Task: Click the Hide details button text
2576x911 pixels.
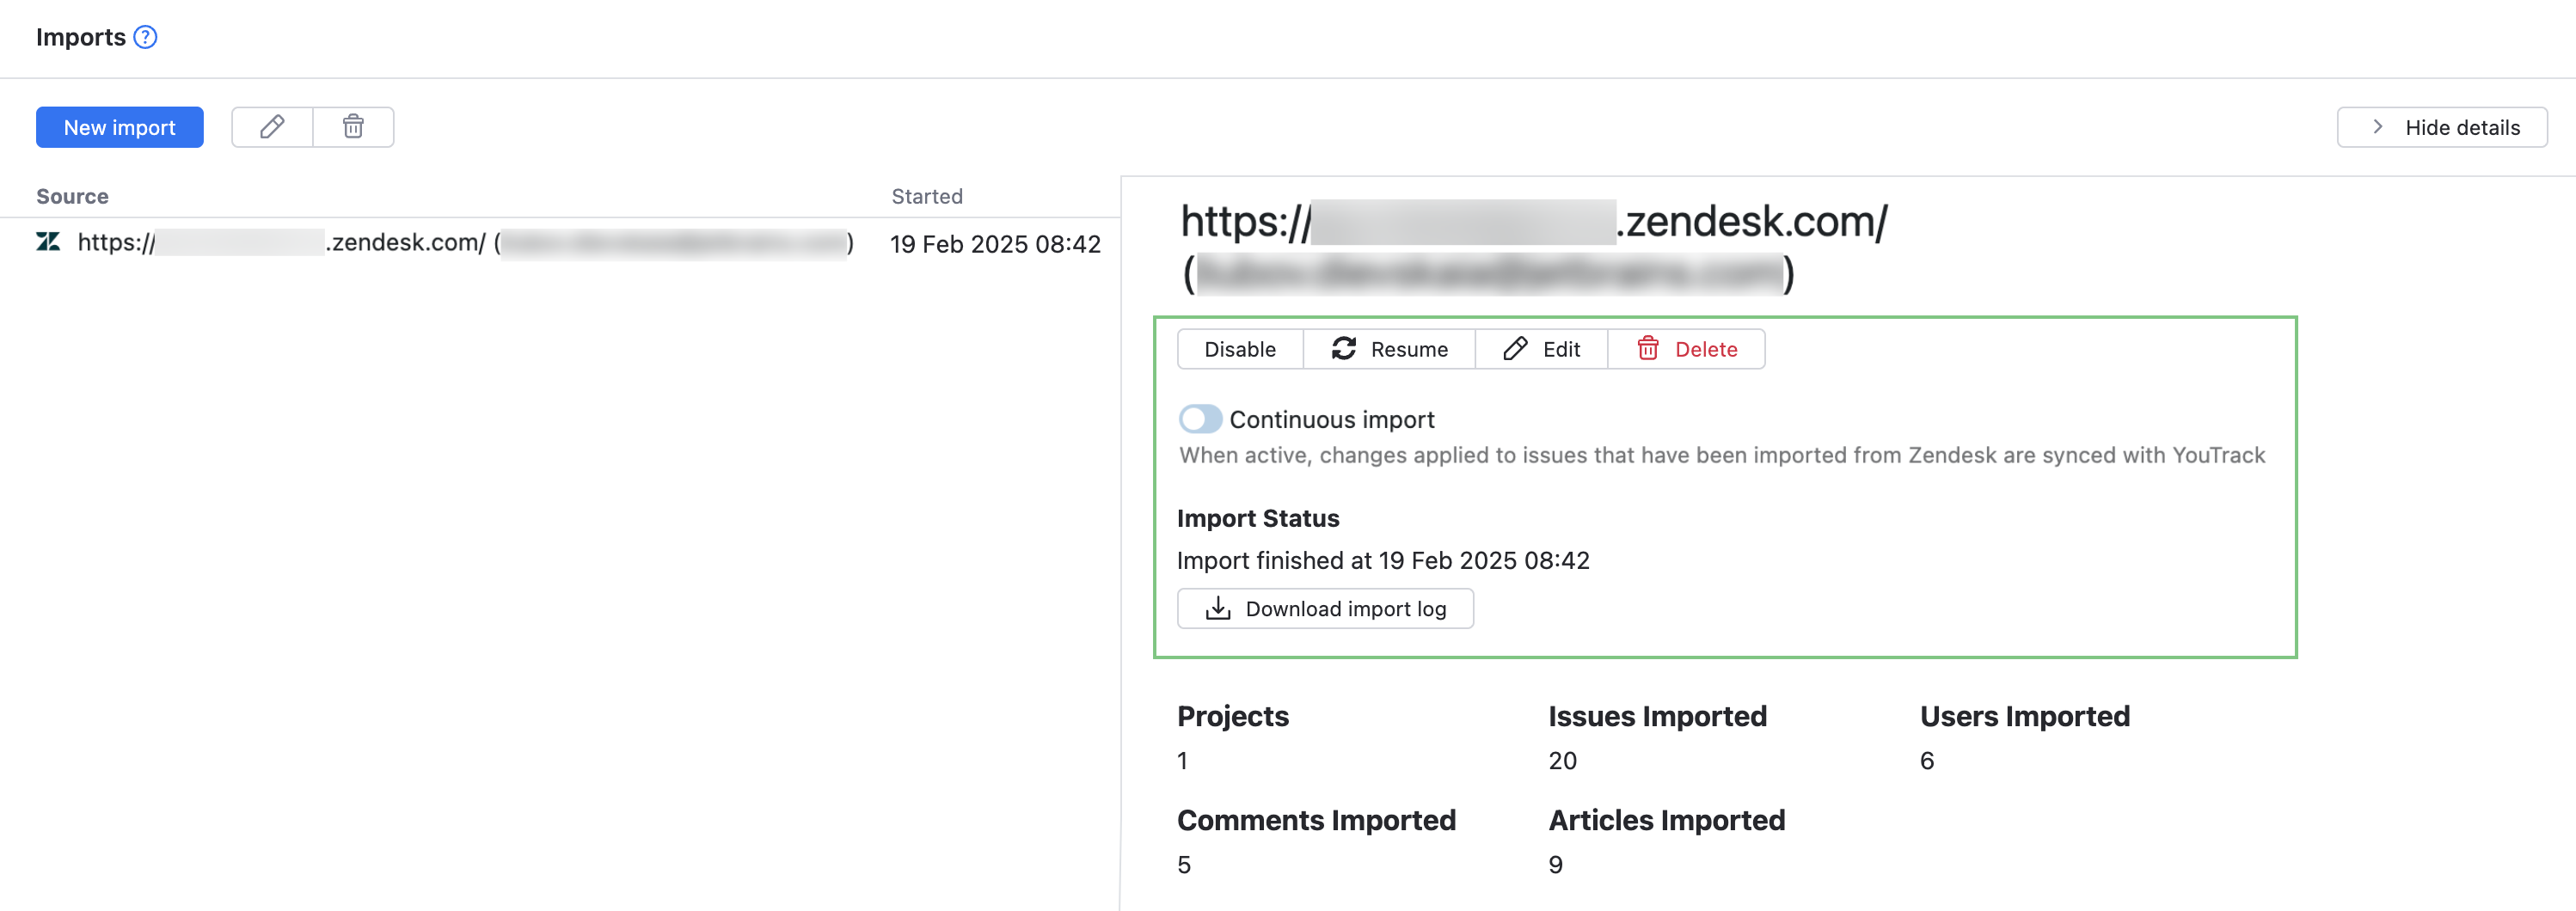Action: [x=2461, y=128]
